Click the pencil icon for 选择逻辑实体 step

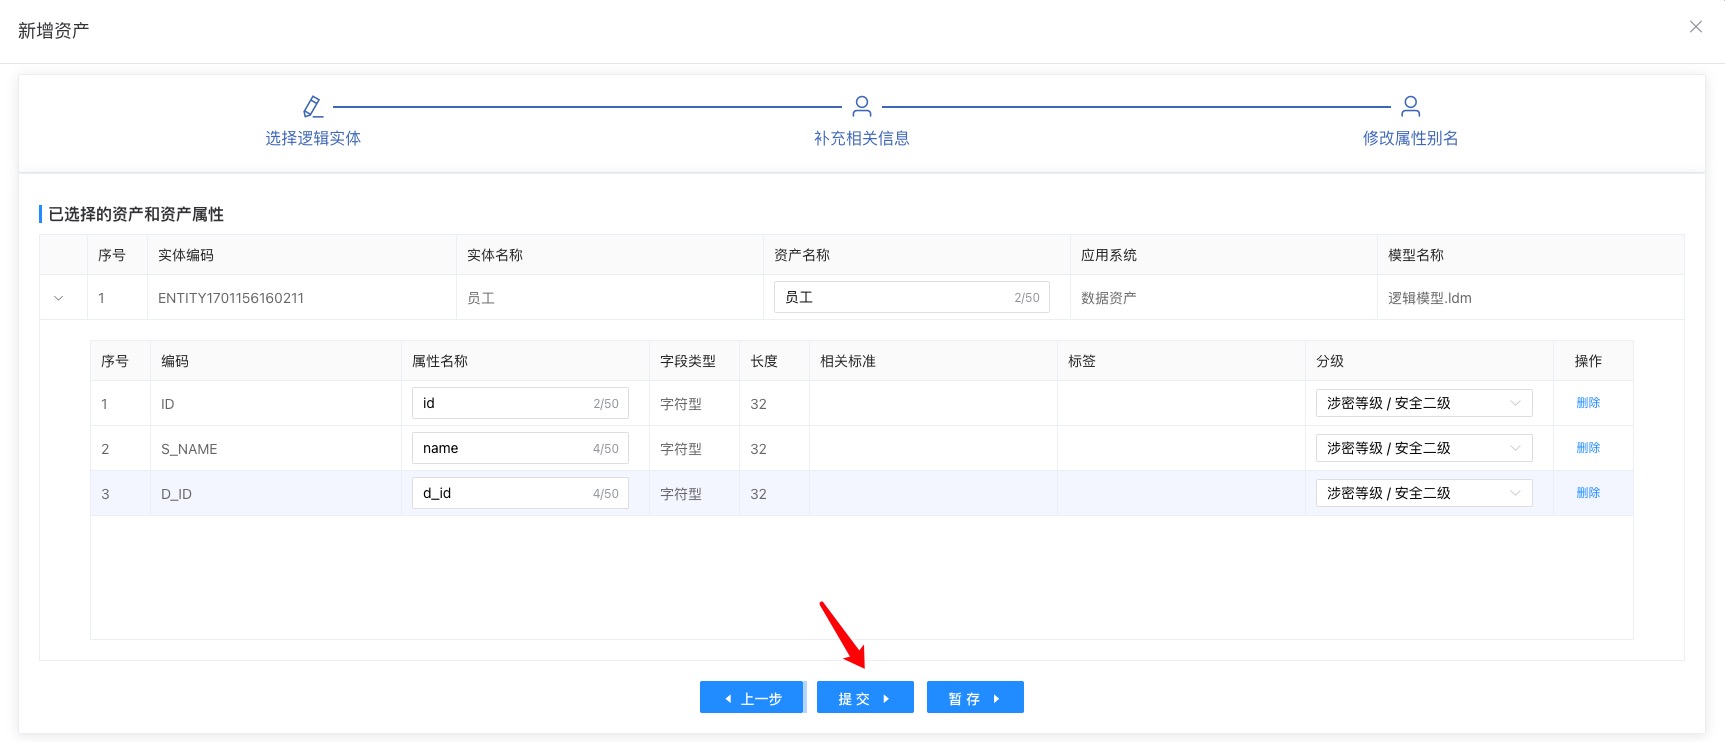[313, 106]
